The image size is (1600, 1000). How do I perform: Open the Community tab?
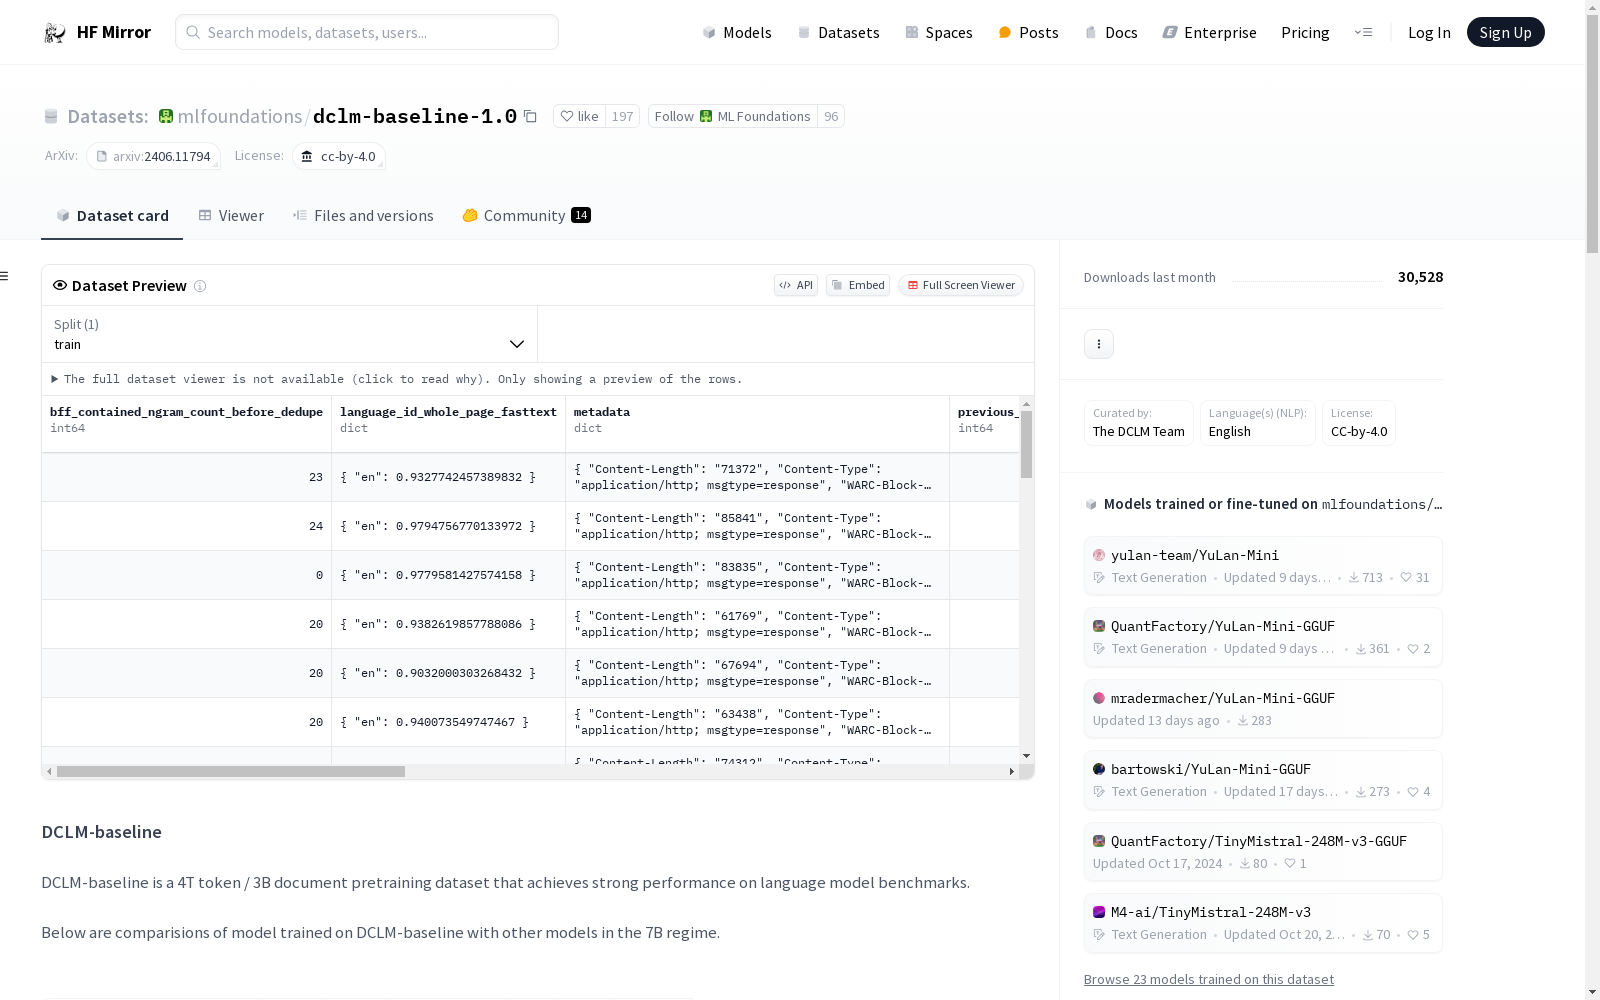(526, 216)
